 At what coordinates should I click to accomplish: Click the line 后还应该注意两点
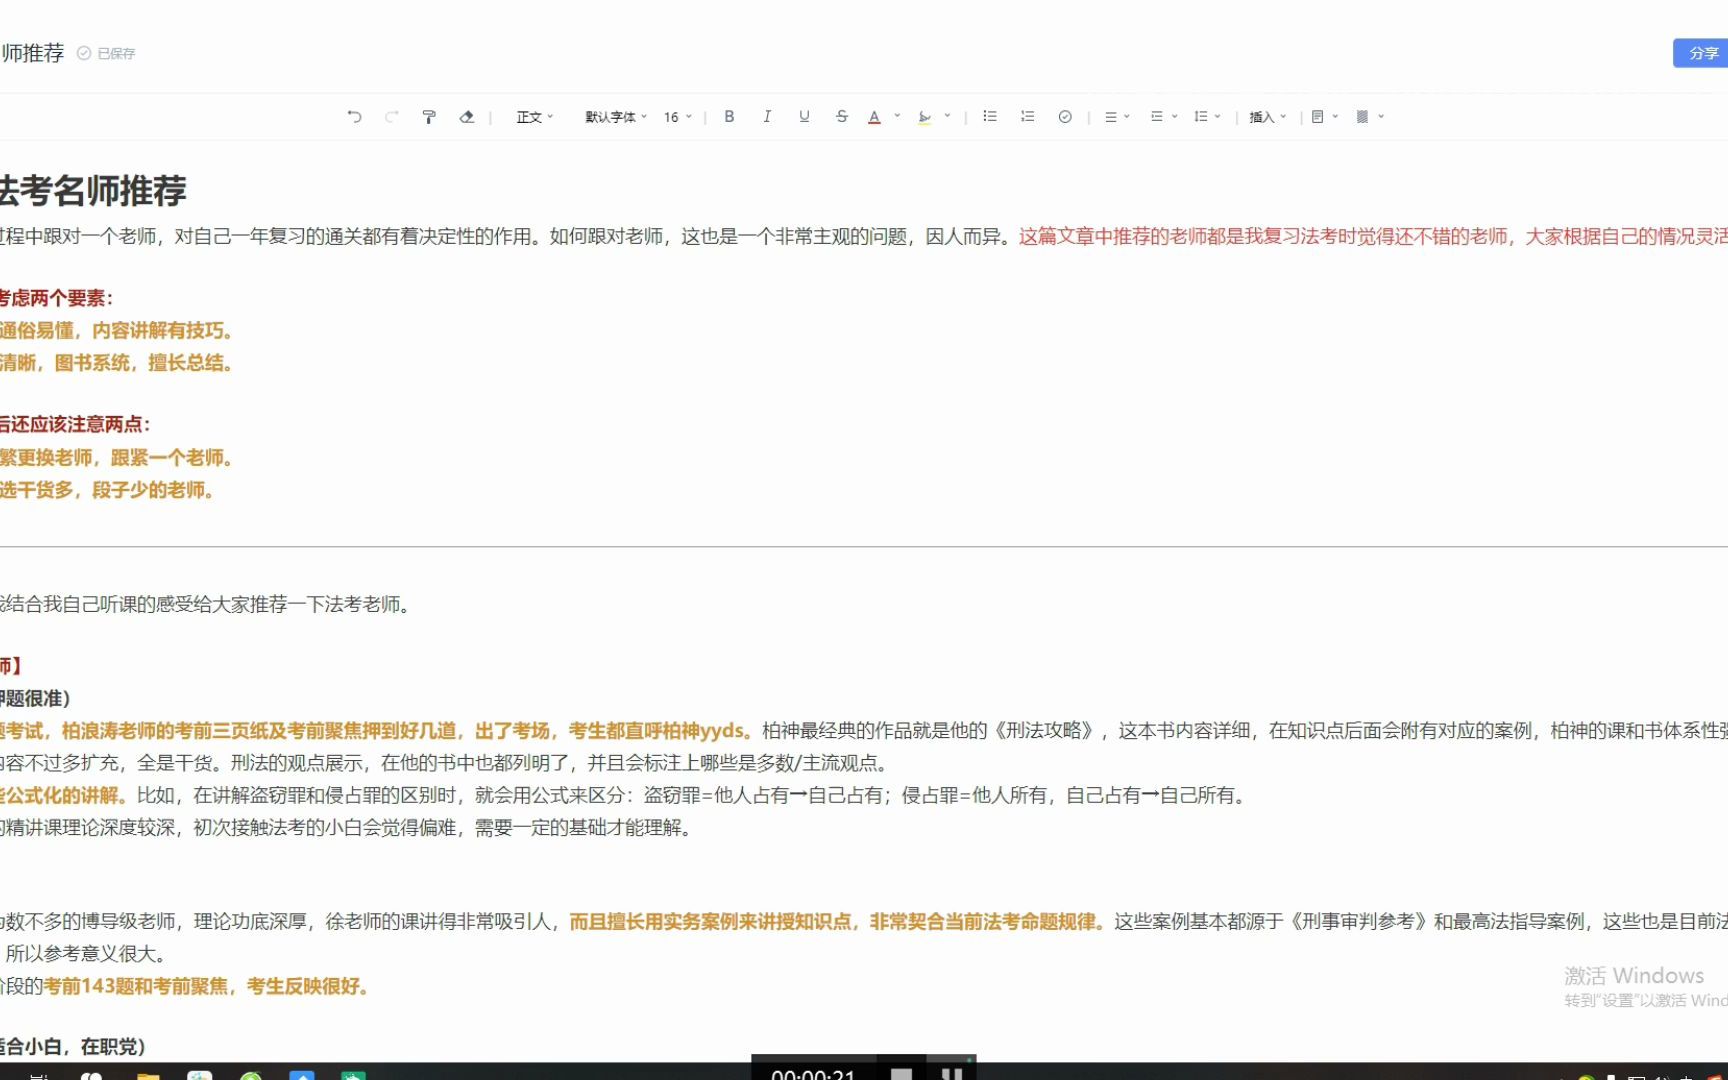(x=75, y=425)
